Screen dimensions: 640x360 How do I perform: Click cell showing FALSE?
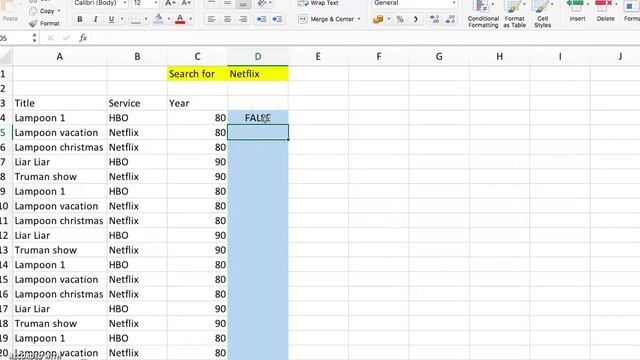coord(258,118)
